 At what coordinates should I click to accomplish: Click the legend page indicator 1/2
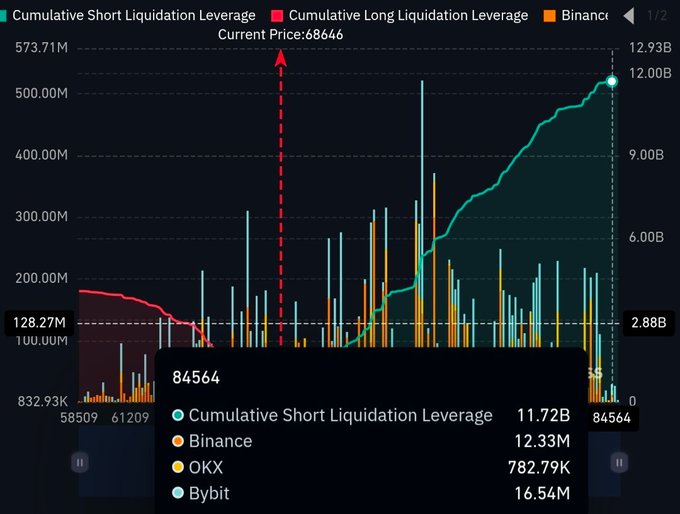pyautogui.click(x=656, y=16)
